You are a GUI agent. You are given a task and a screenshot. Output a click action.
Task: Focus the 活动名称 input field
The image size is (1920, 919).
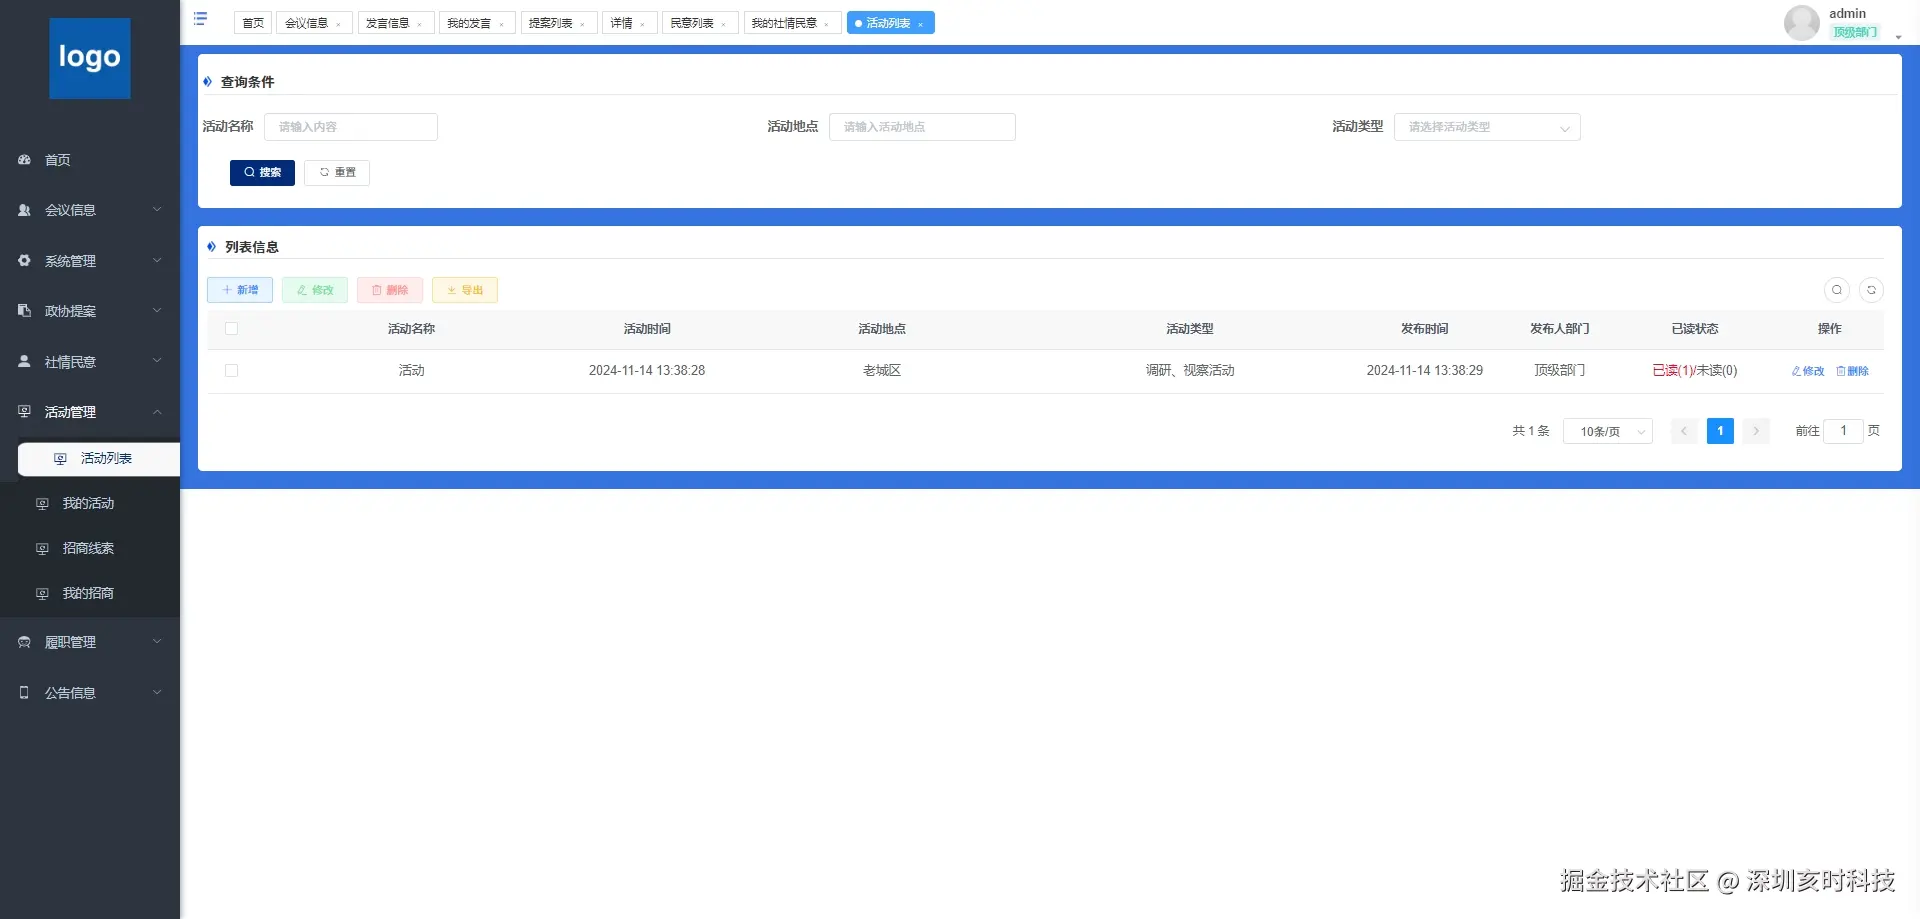(351, 127)
